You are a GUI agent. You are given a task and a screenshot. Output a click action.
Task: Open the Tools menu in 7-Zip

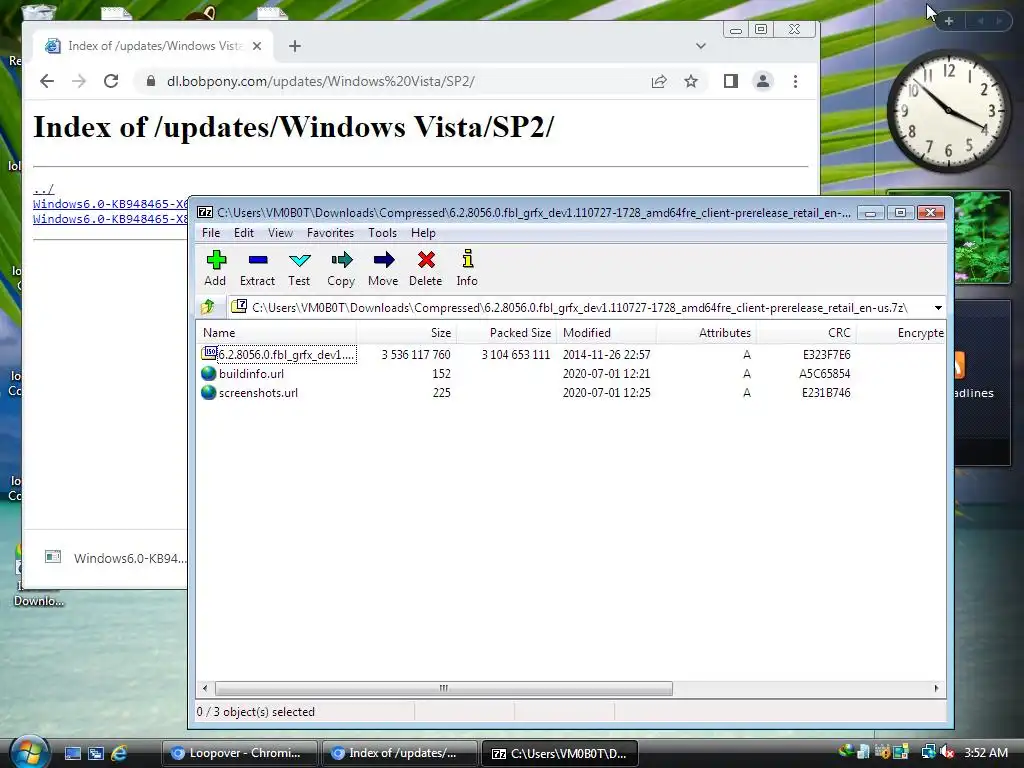coord(382,232)
